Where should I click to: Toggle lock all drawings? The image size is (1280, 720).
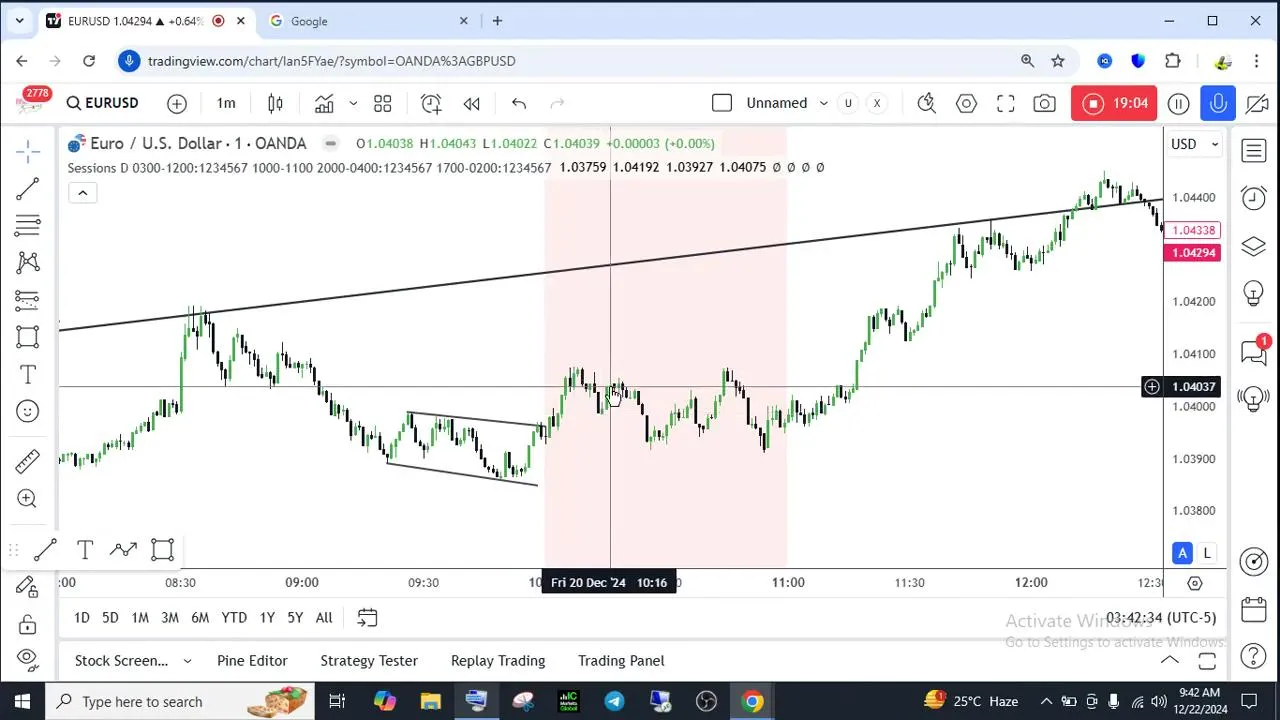coord(28,624)
